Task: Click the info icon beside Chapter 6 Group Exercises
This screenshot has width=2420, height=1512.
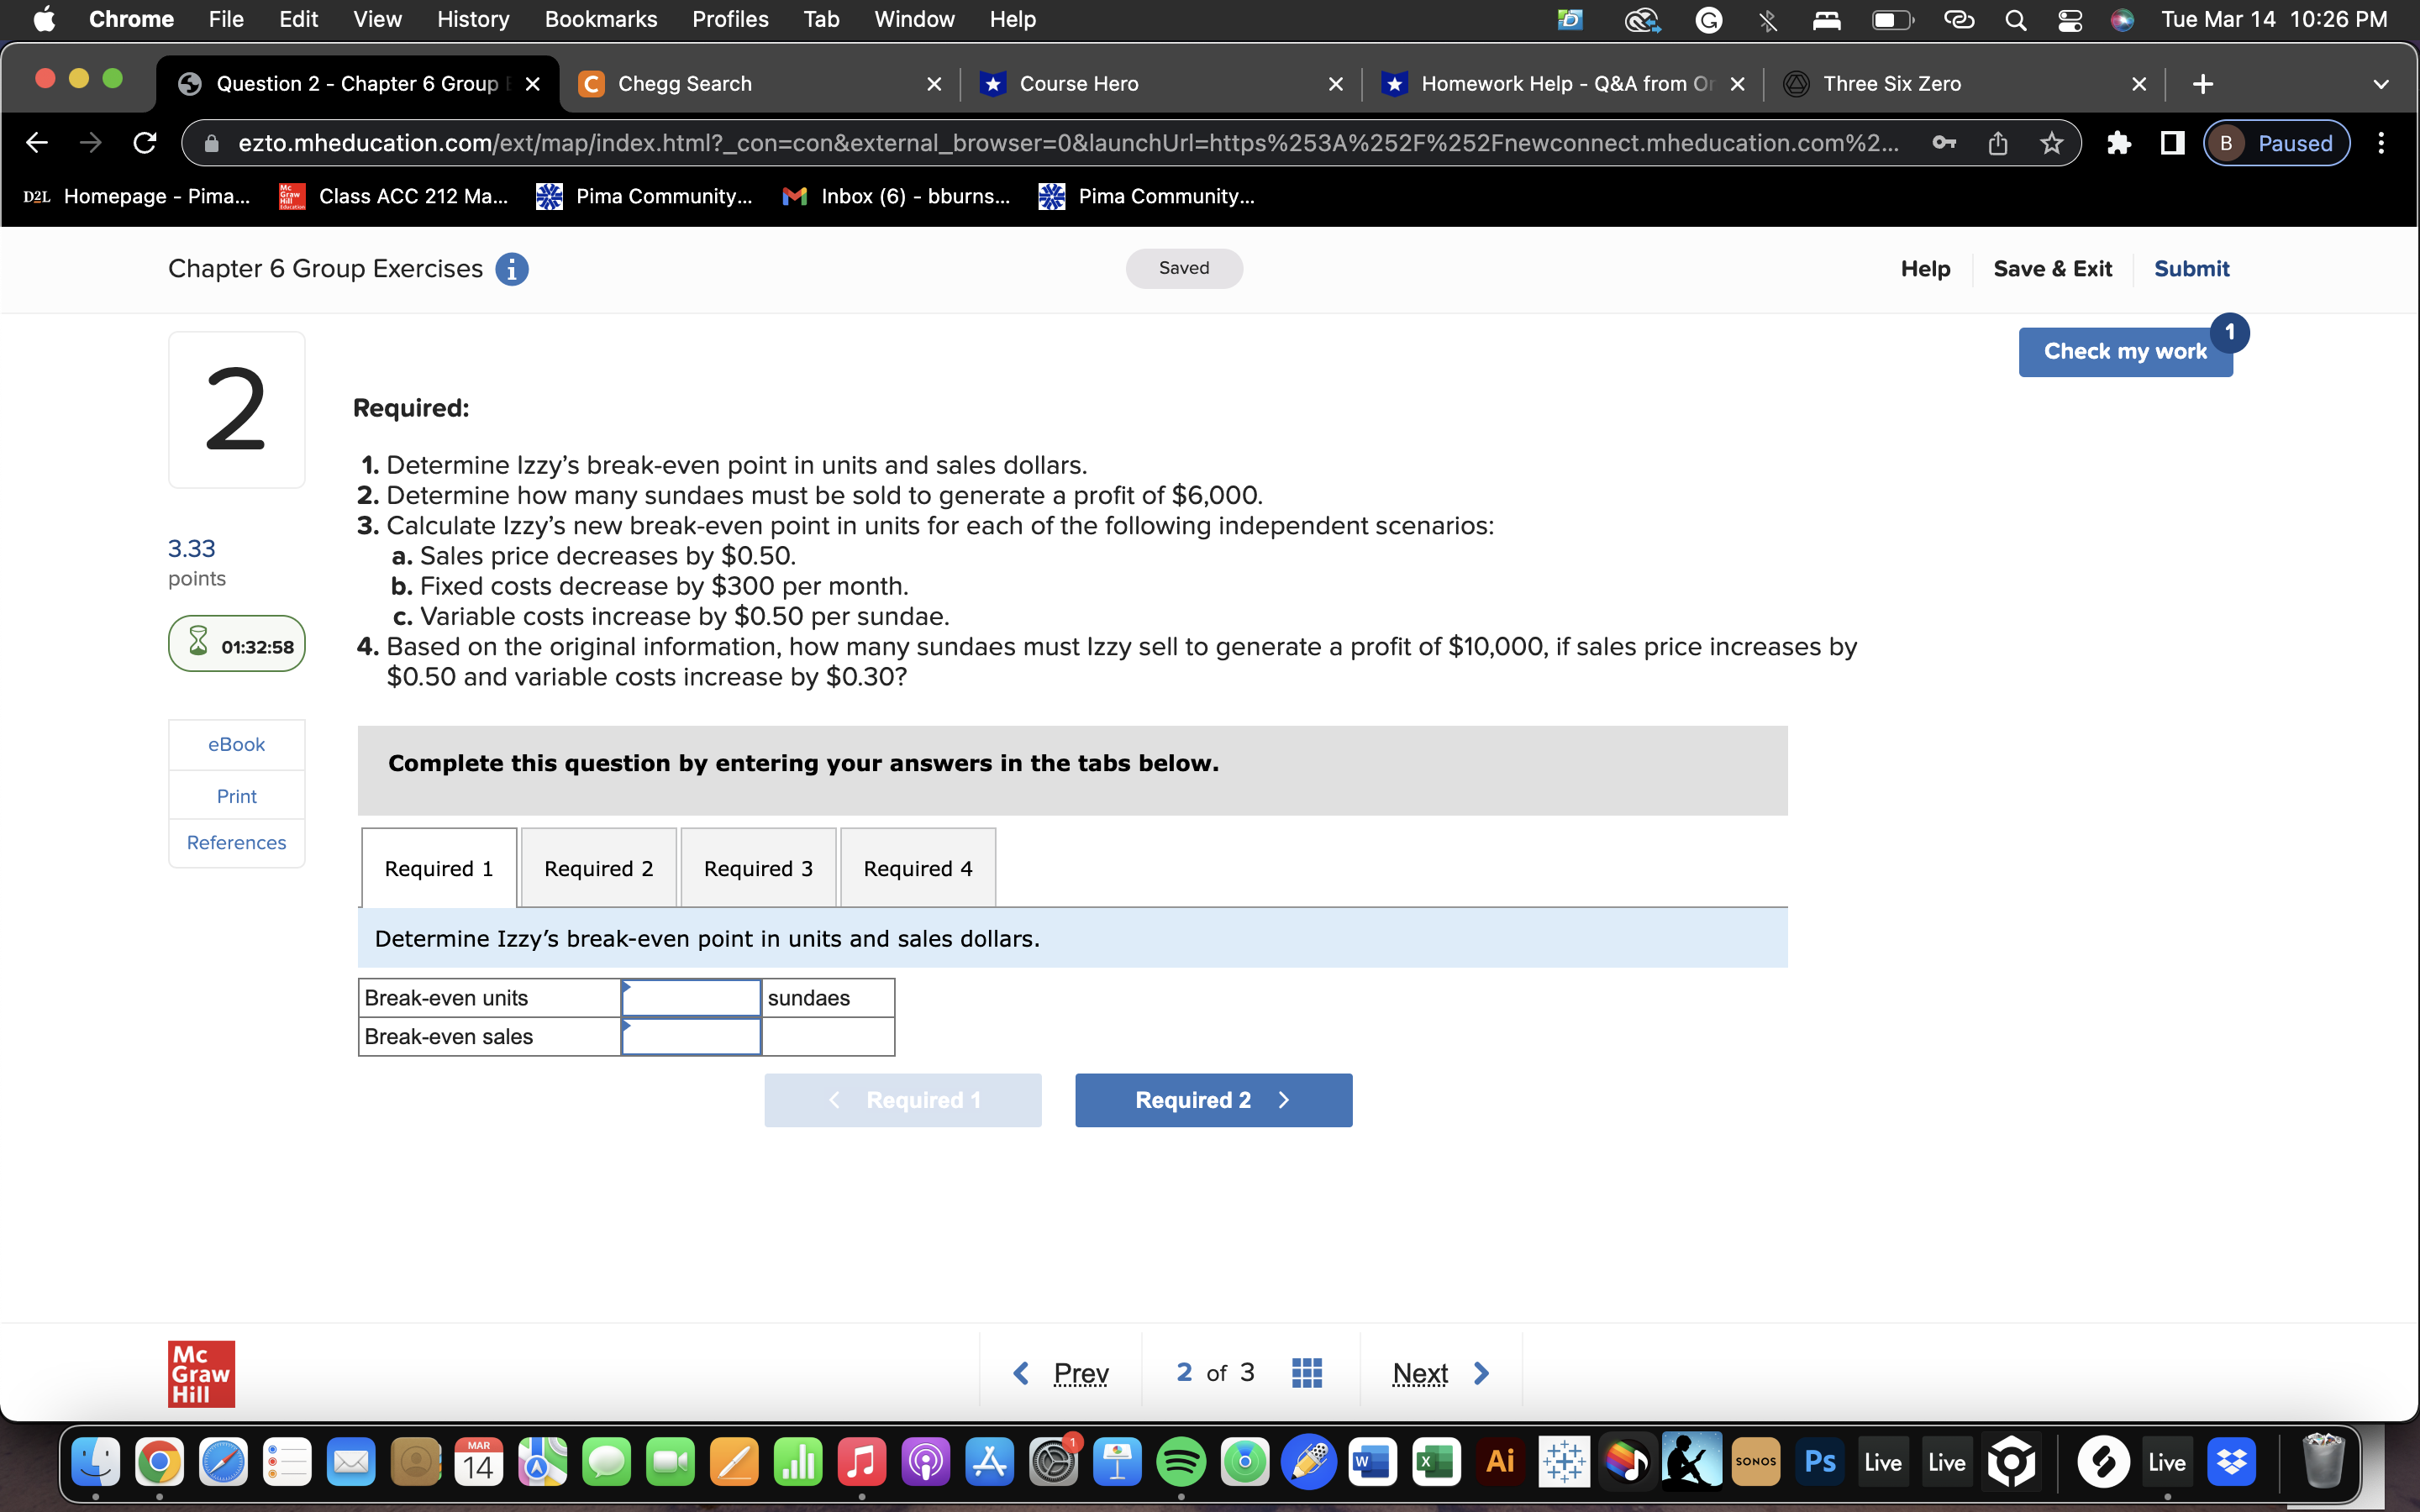Action: point(511,269)
